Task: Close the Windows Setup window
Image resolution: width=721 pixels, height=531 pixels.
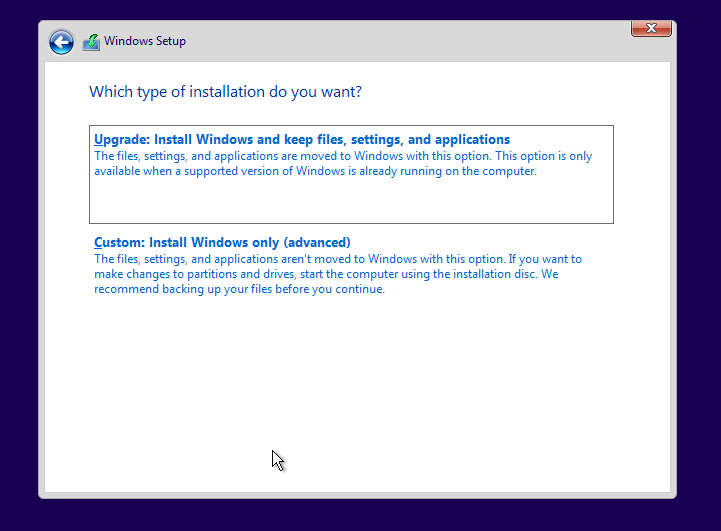Action: click(x=651, y=28)
